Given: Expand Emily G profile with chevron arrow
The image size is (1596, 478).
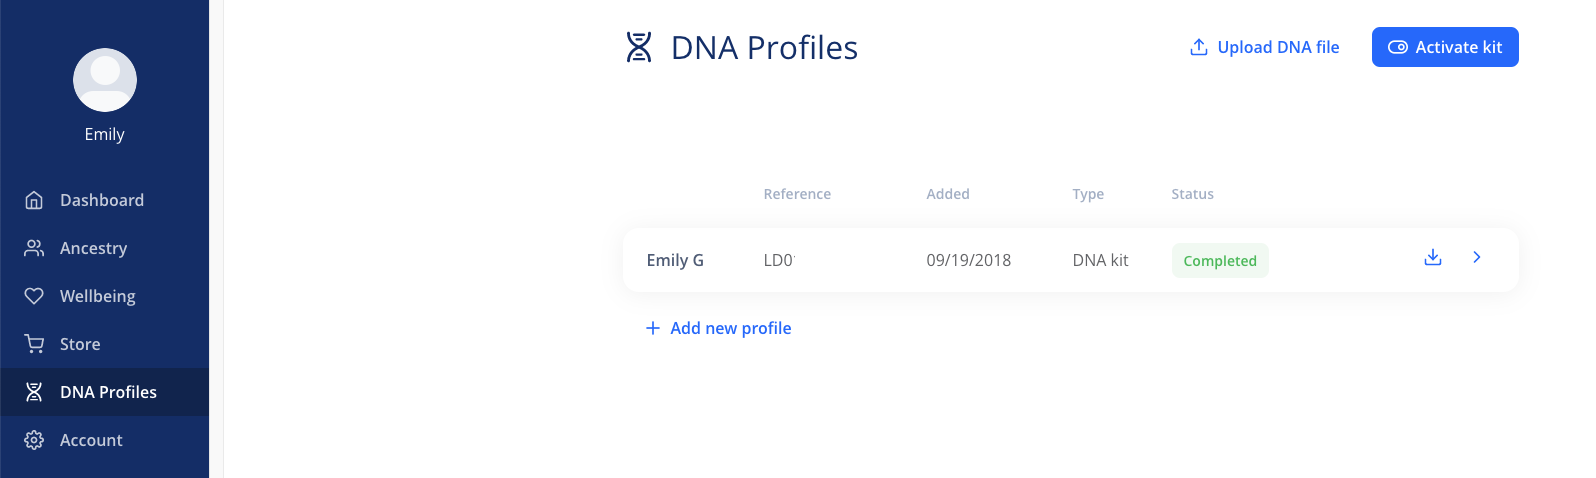Looking at the screenshot, I should pyautogui.click(x=1477, y=257).
